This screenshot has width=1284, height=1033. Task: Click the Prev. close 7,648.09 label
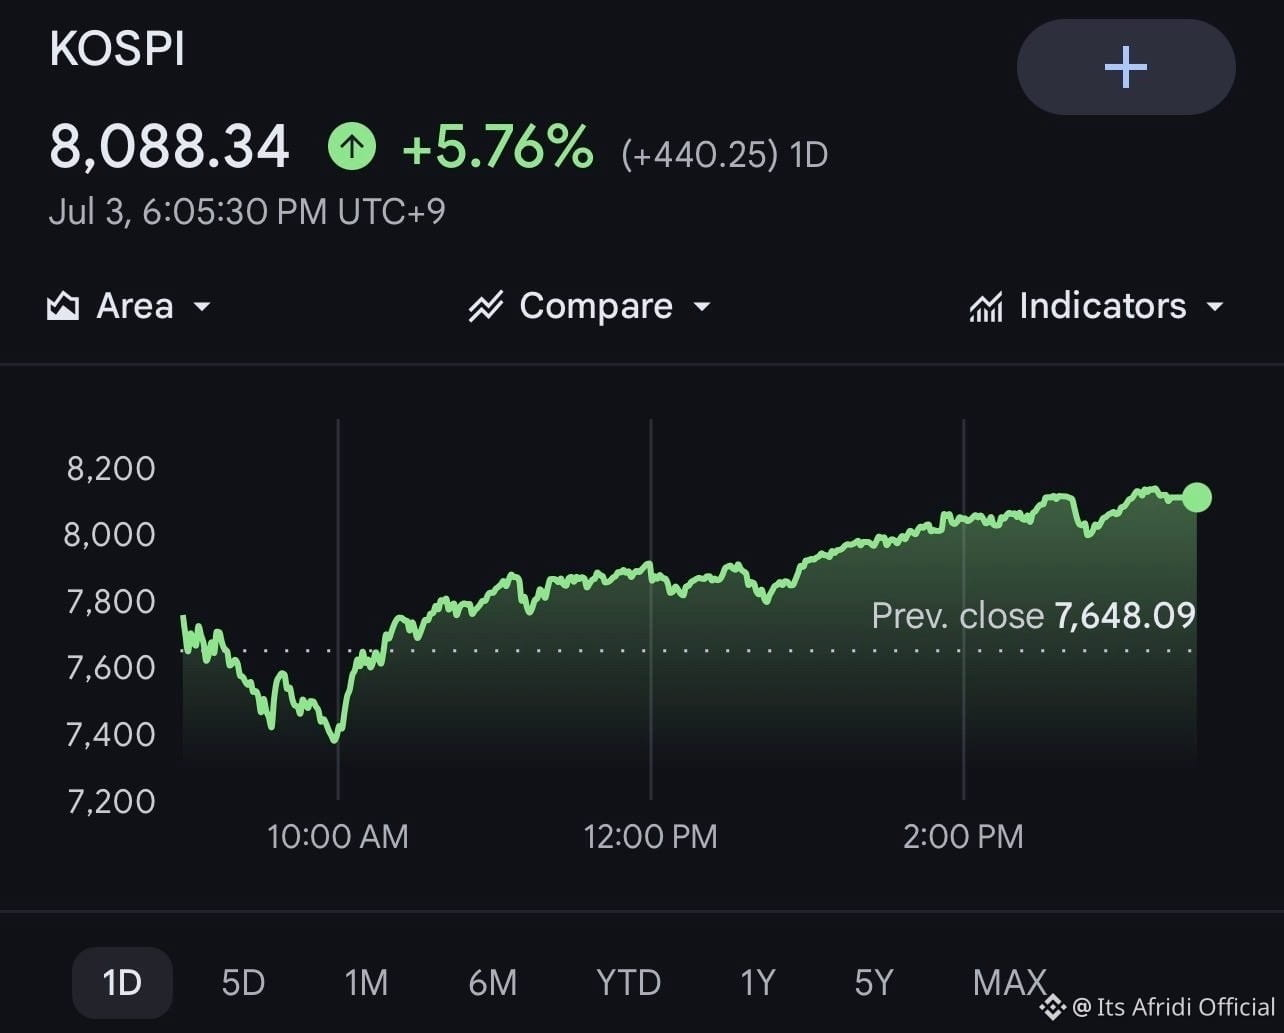pos(1033,615)
